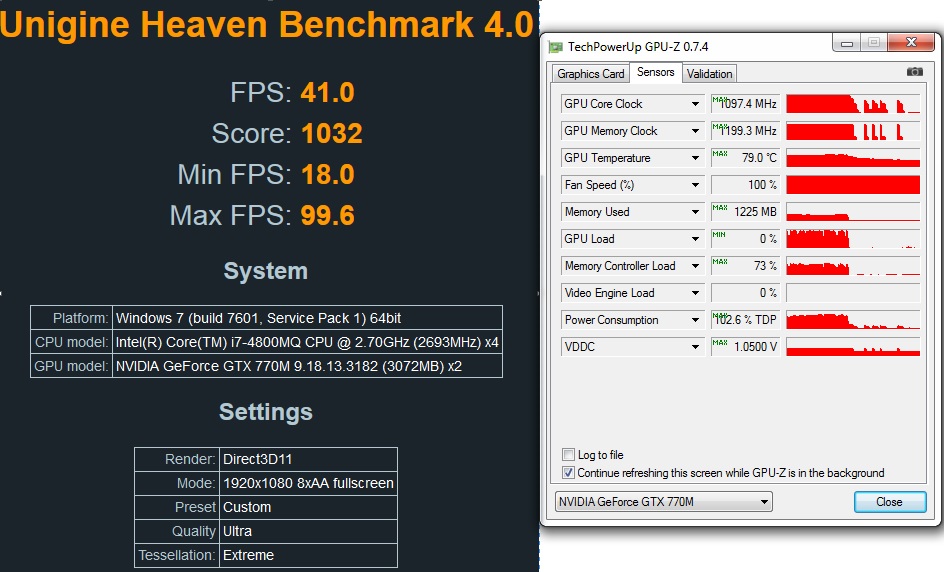Image resolution: width=944 pixels, height=572 pixels.
Task: Click the GPU-Z screenshot camera icon
Action: pos(914,72)
